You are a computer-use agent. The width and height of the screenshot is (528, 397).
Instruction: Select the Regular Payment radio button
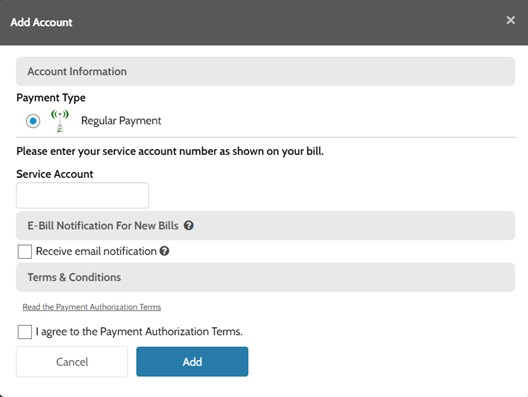coord(33,121)
